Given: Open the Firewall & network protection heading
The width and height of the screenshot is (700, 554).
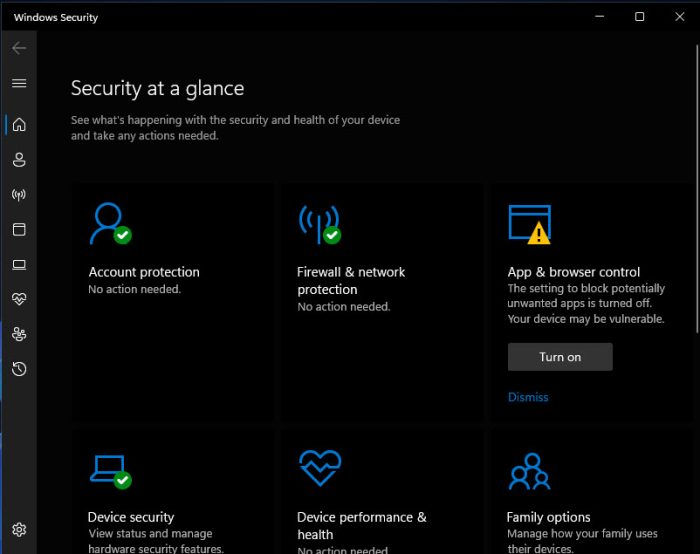Looking at the screenshot, I should (x=351, y=280).
